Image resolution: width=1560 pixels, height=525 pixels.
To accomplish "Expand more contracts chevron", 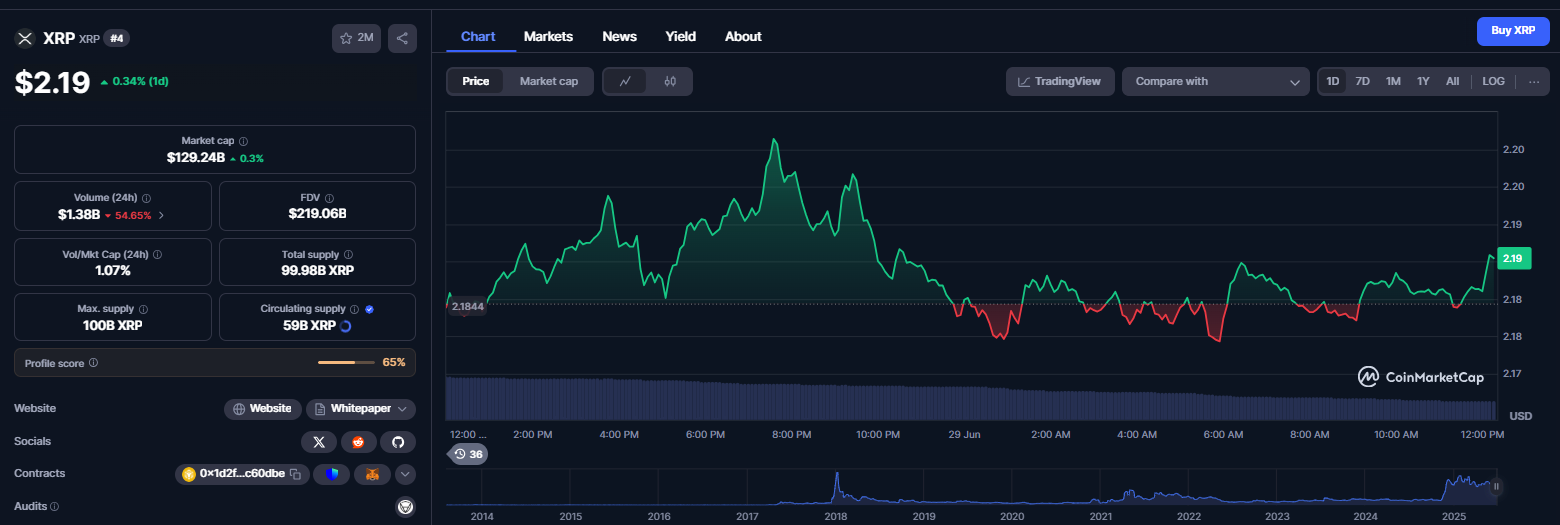I will (405, 474).
